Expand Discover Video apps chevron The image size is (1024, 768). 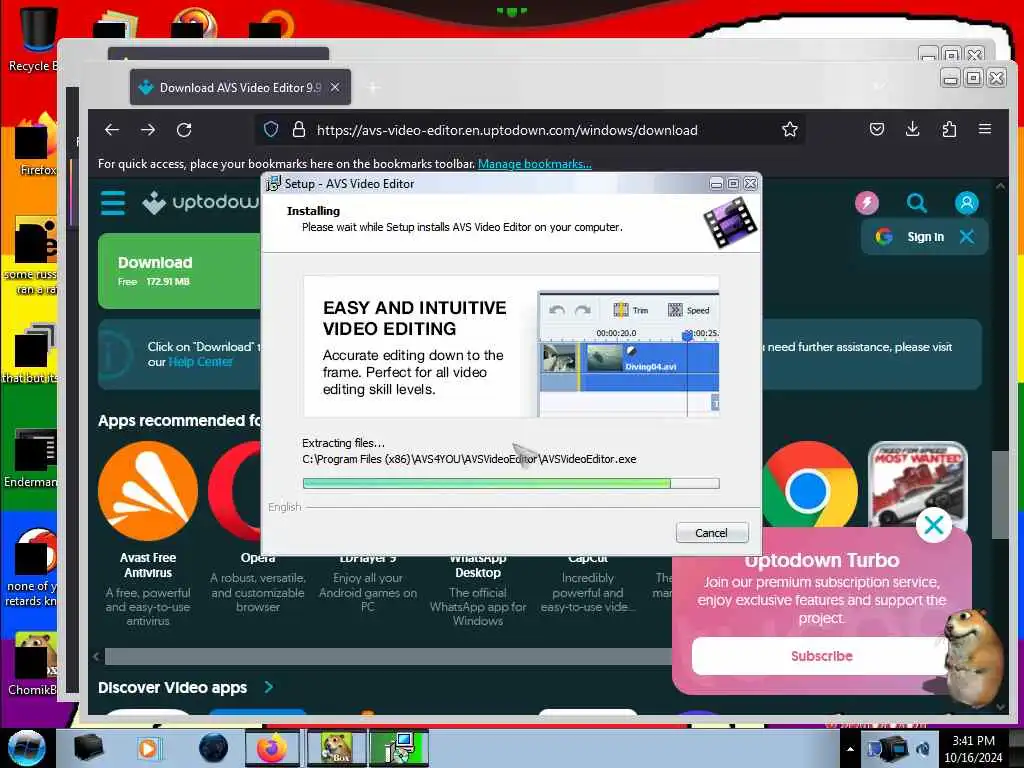[x=268, y=687]
